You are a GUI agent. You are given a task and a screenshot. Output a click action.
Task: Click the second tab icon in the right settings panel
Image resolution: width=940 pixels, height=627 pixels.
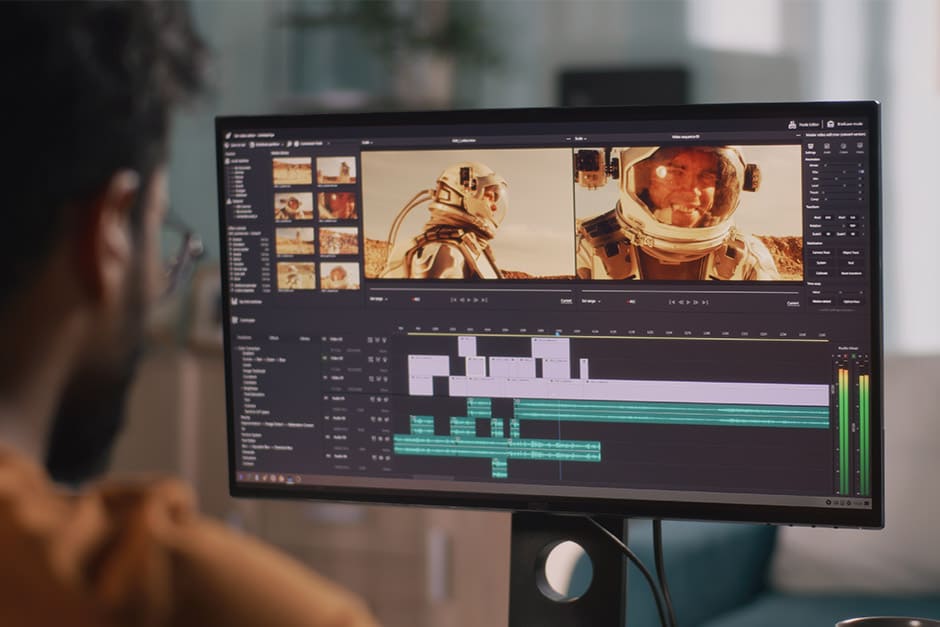tap(826, 146)
